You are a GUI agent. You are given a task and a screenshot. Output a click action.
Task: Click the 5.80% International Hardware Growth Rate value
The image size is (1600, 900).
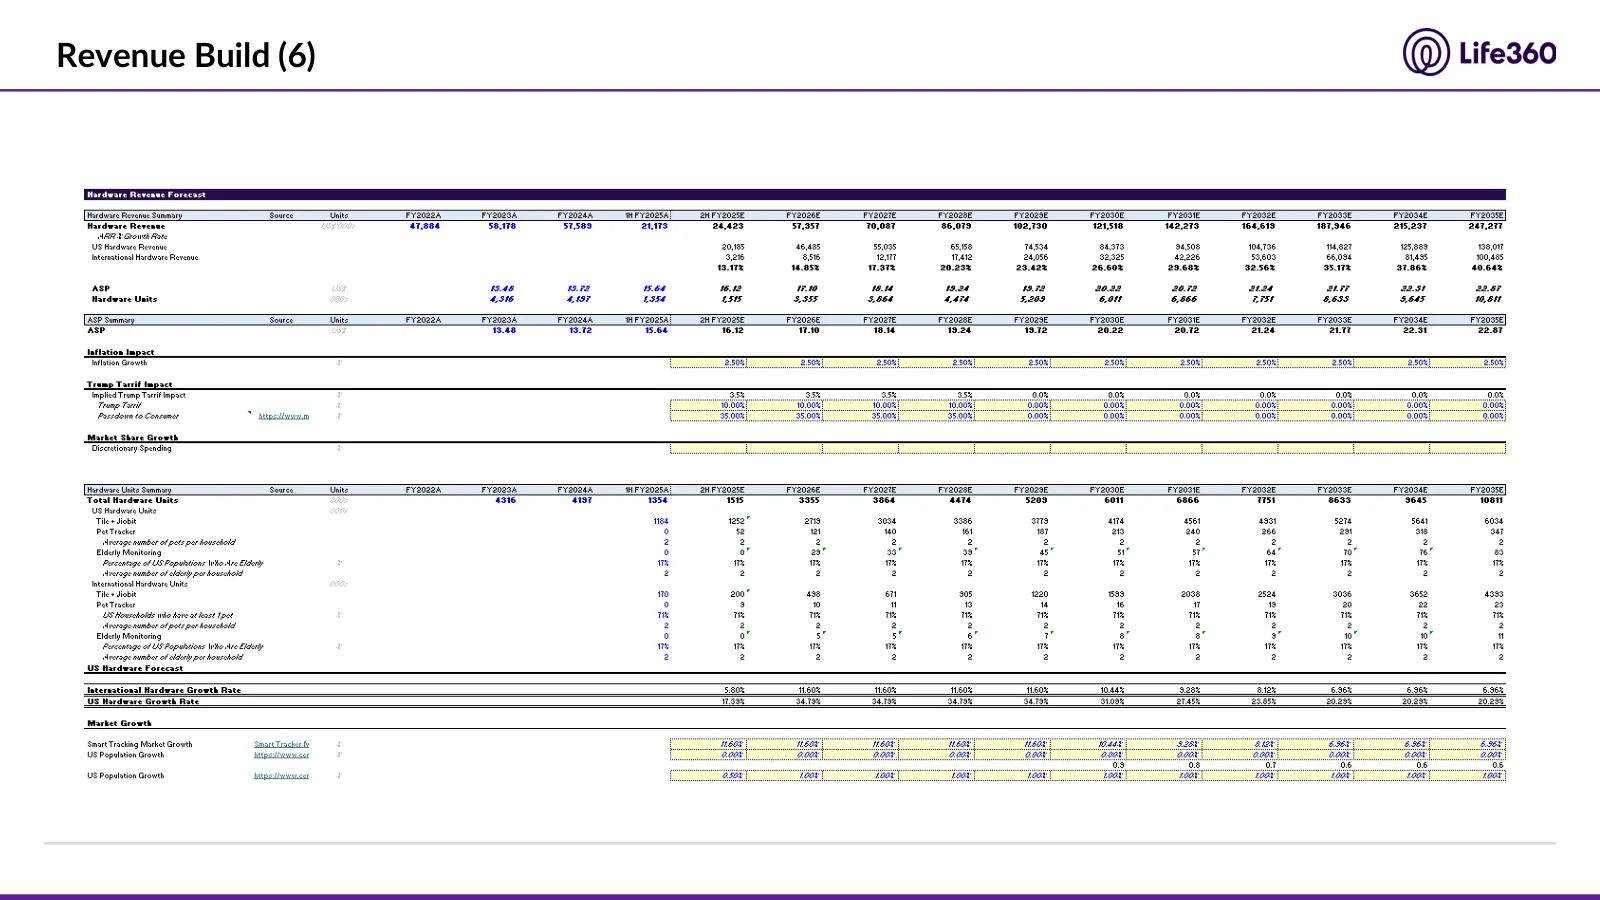734,690
